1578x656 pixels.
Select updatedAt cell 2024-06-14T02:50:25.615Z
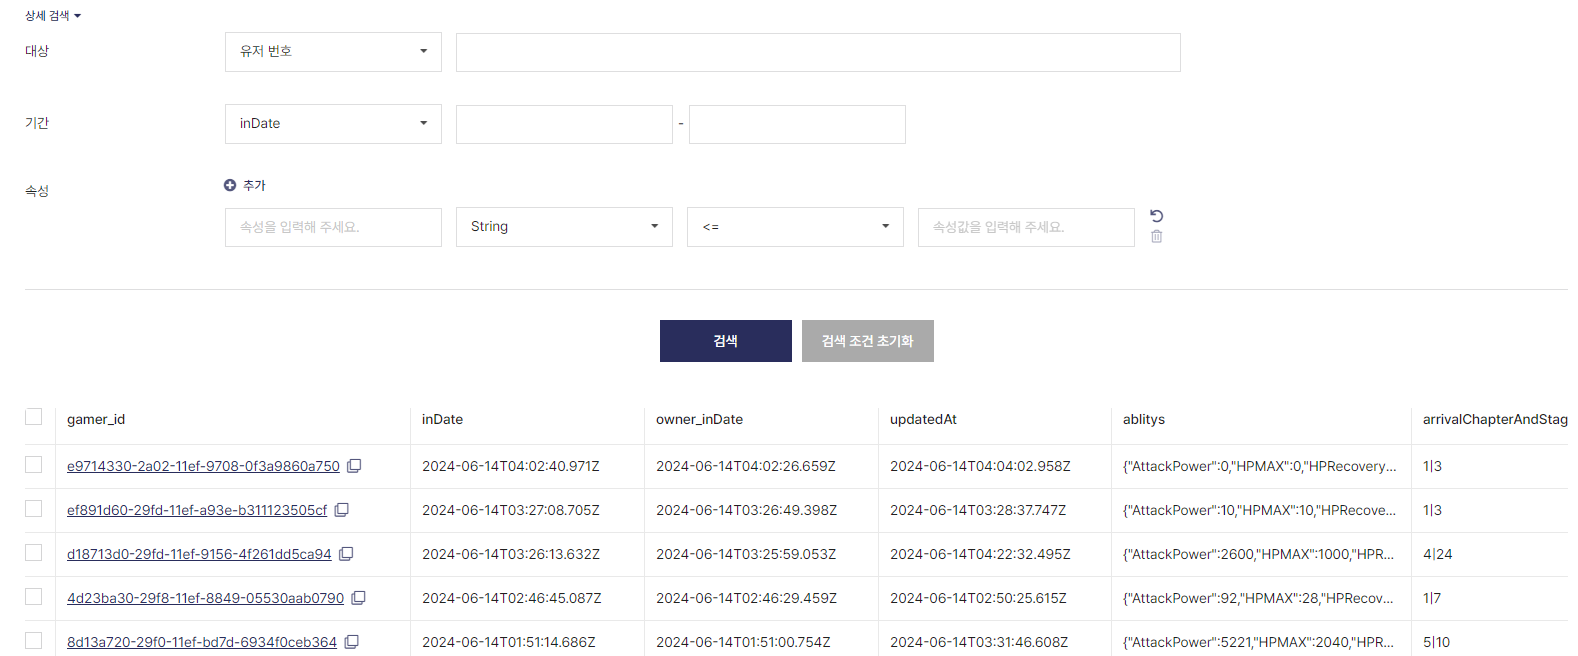click(x=978, y=598)
